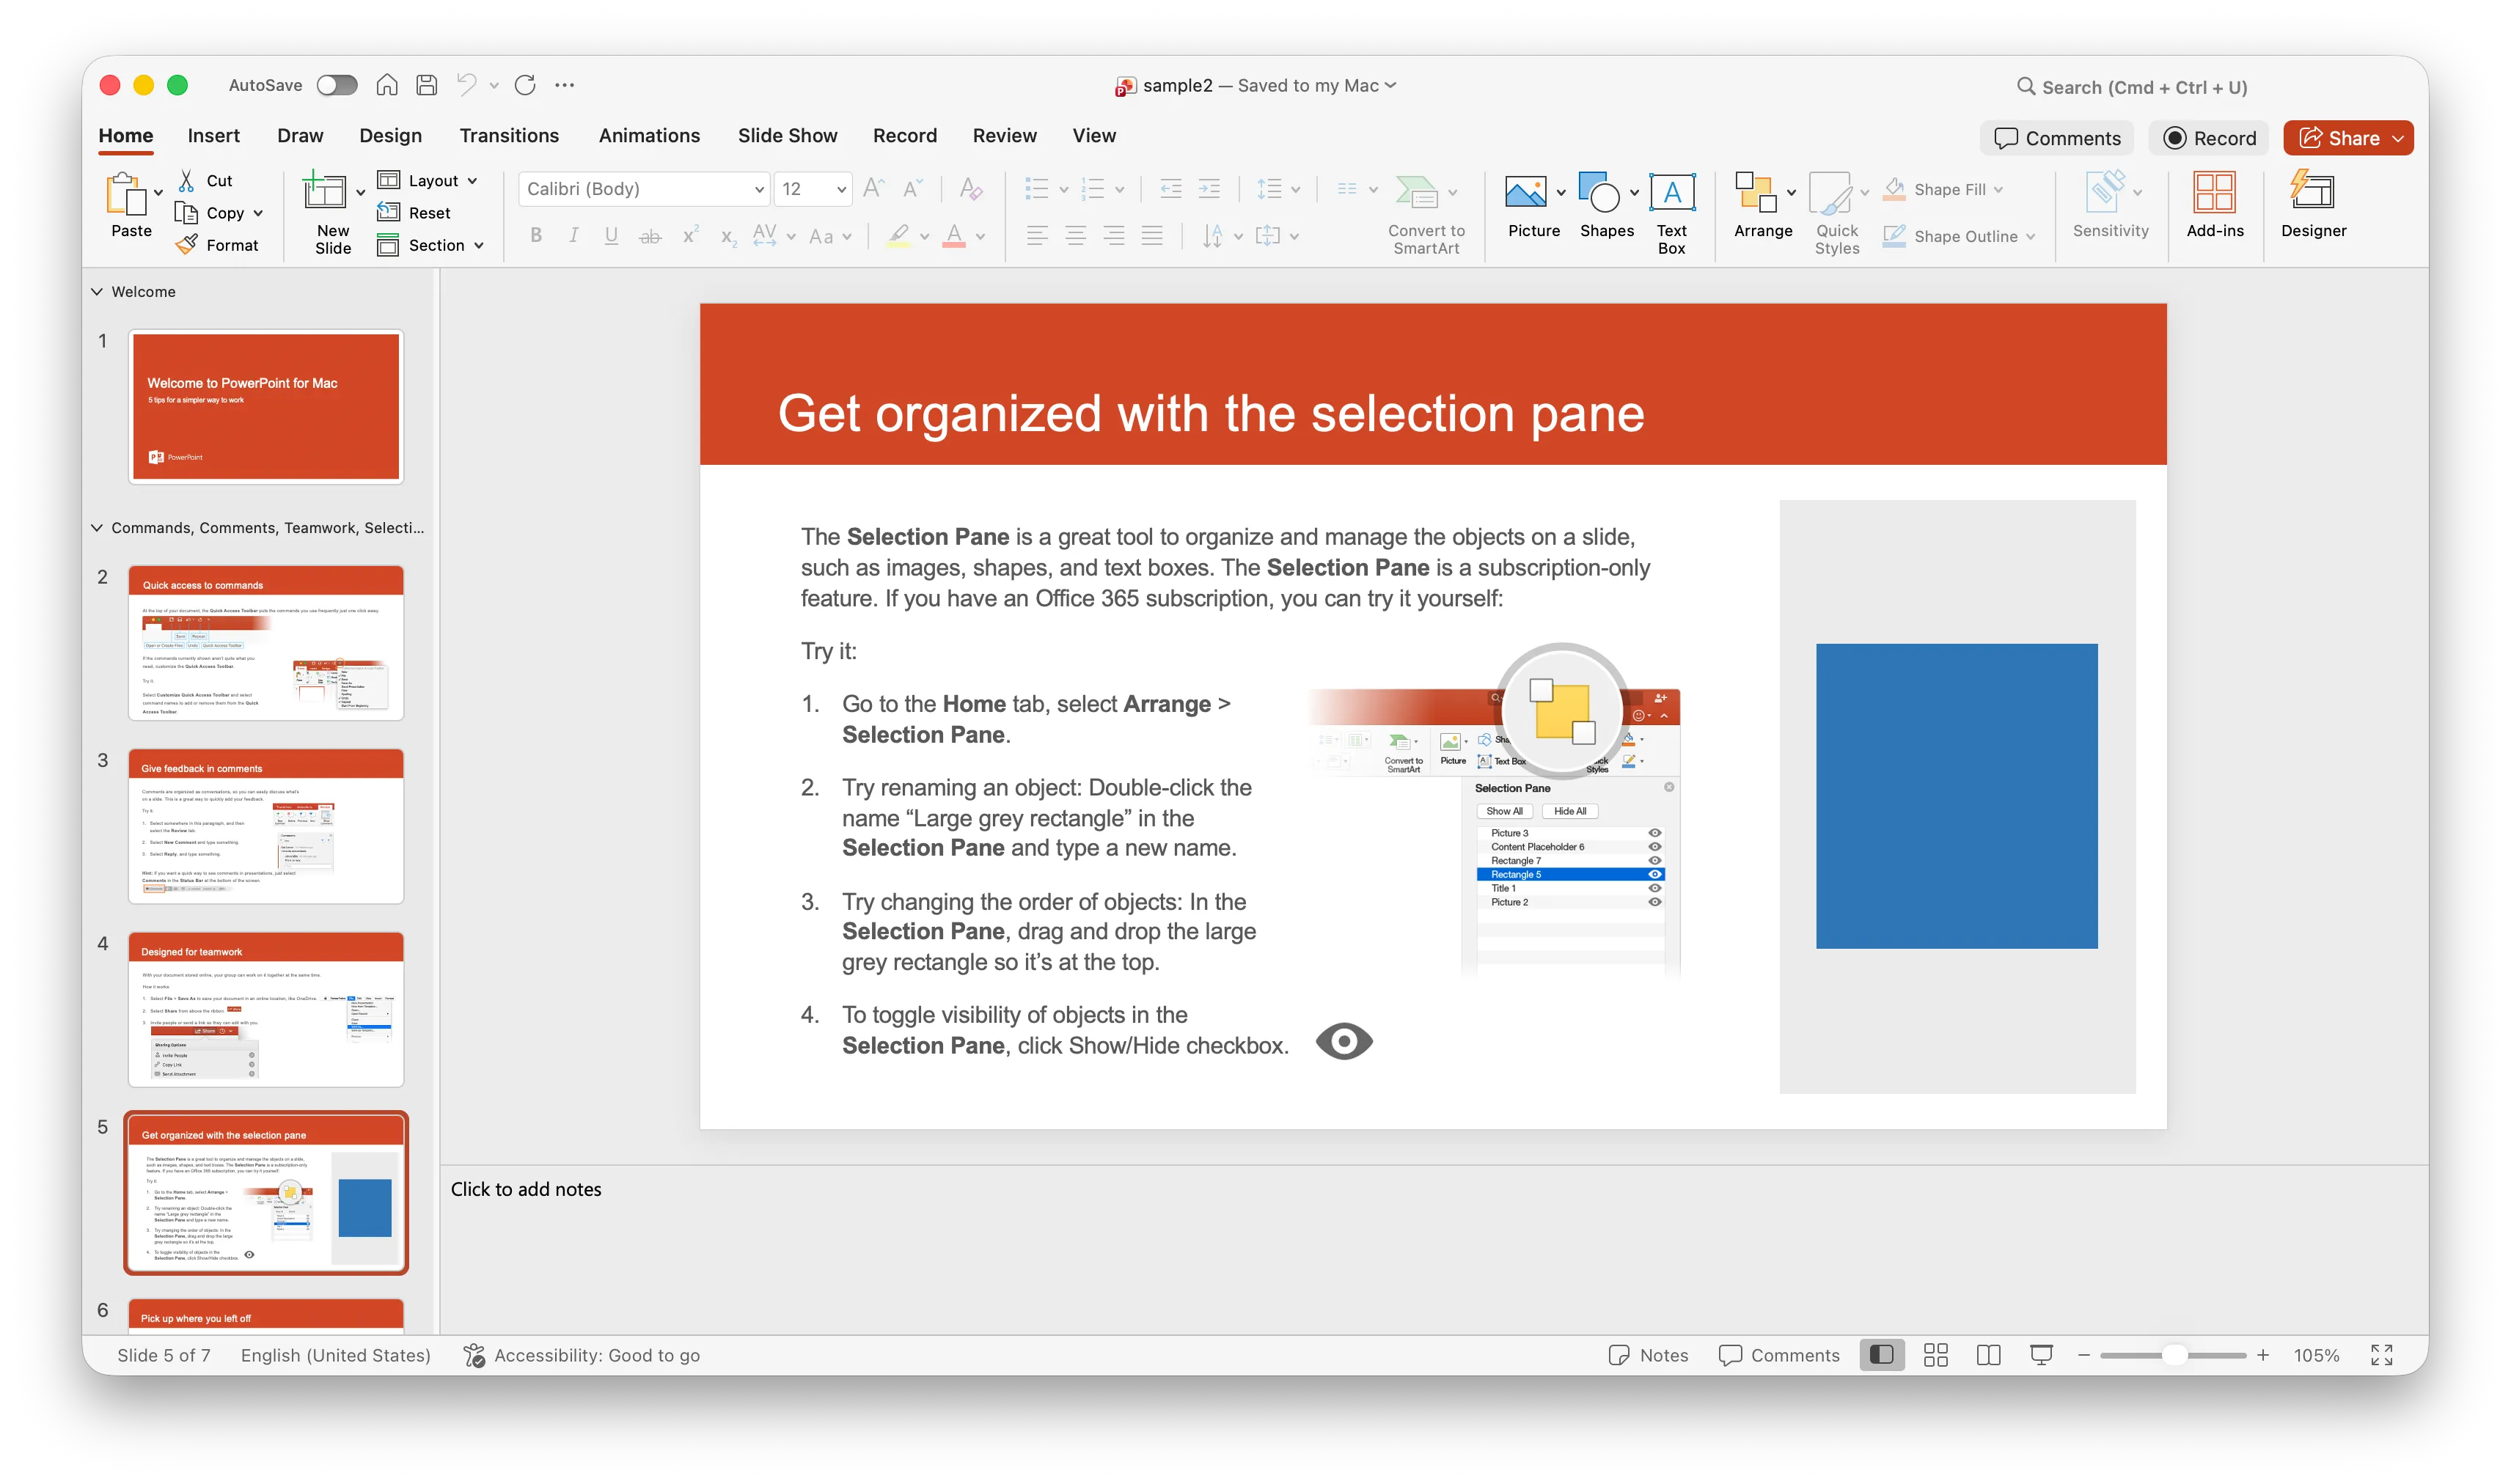Screen dimensions: 2511x1484
Task: Click the zoom slider handle
Action: [x=2174, y=1355]
